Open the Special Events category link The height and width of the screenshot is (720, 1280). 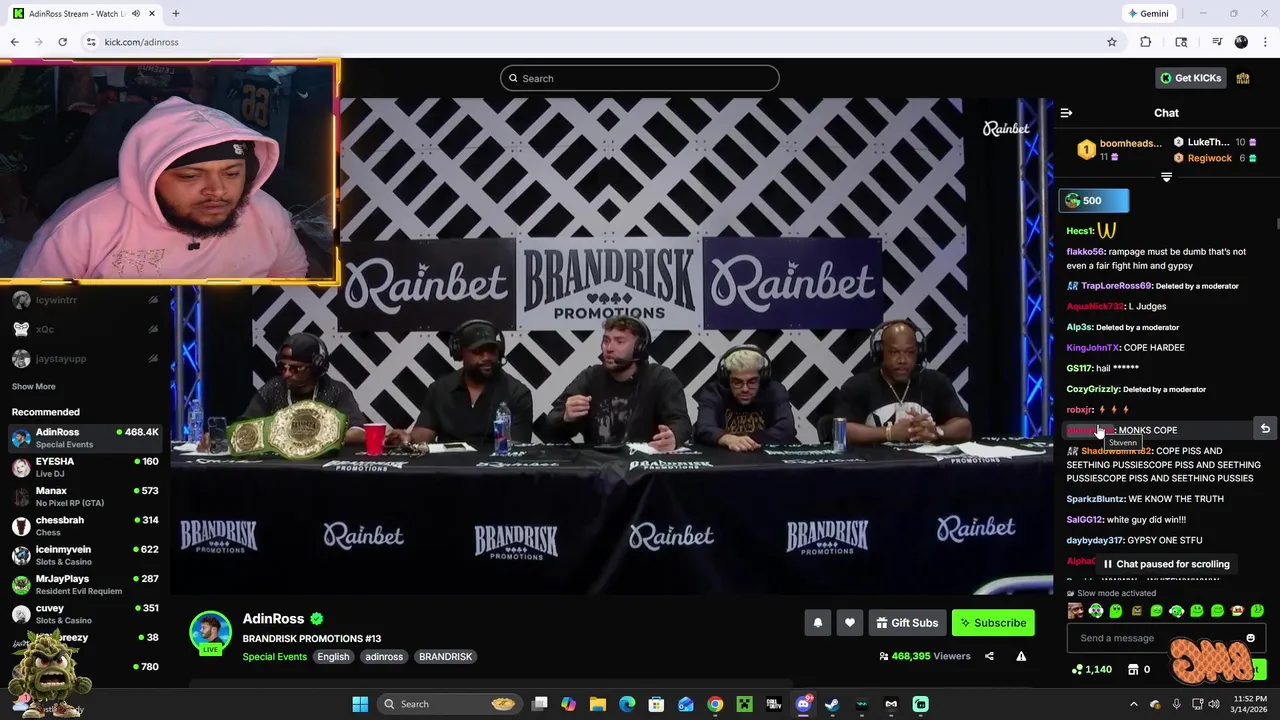pos(274,657)
